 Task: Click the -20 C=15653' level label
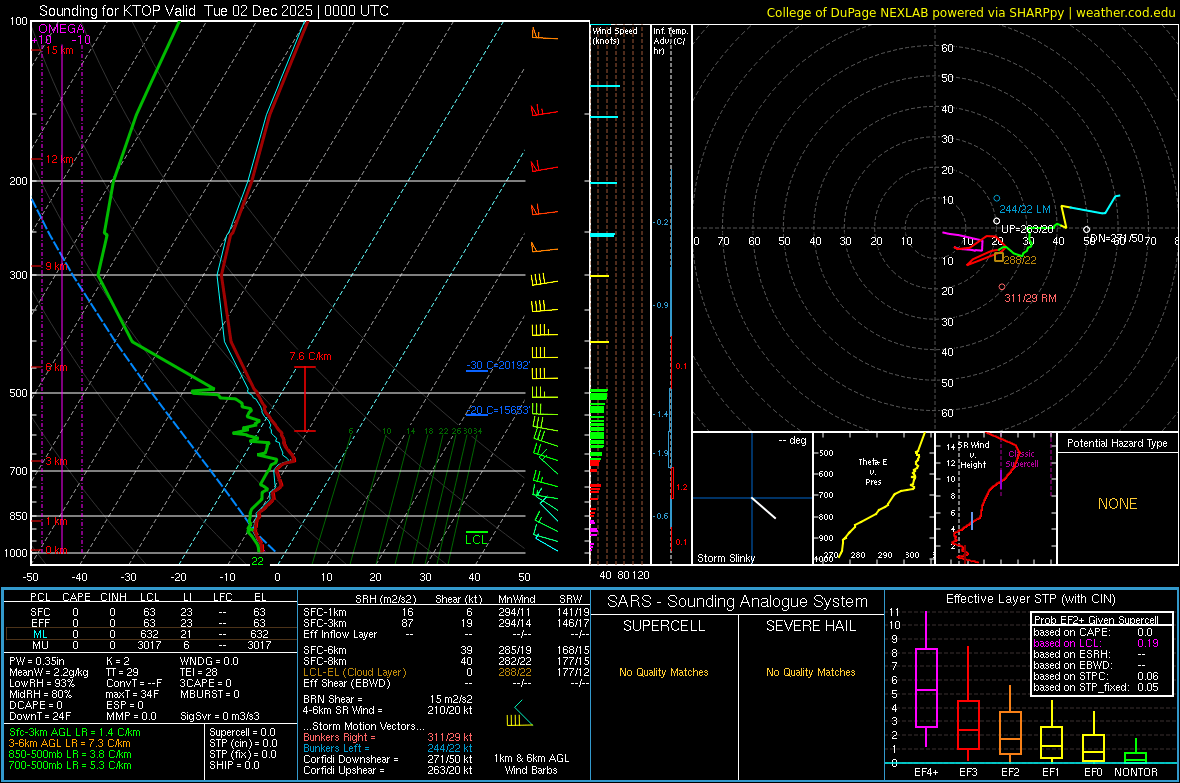tap(498, 410)
